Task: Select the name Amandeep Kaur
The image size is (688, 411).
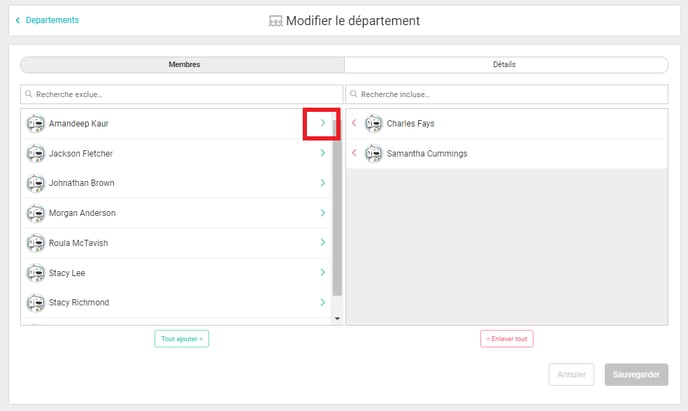Action: point(79,124)
